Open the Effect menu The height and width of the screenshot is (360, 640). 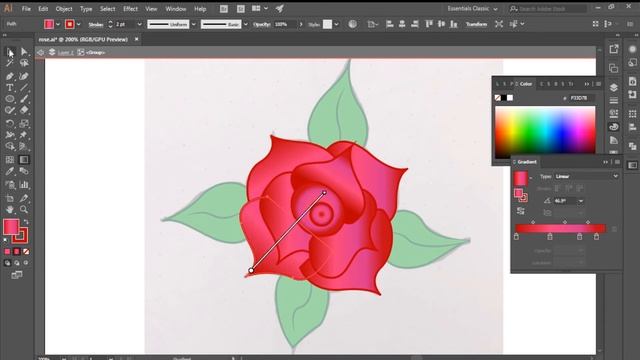click(130, 9)
